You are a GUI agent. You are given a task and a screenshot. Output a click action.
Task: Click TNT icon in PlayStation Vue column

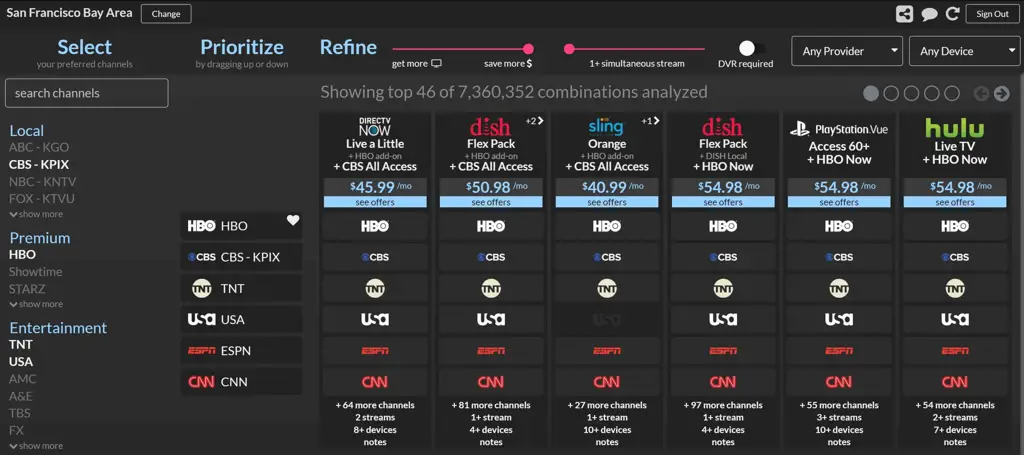click(839, 288)
